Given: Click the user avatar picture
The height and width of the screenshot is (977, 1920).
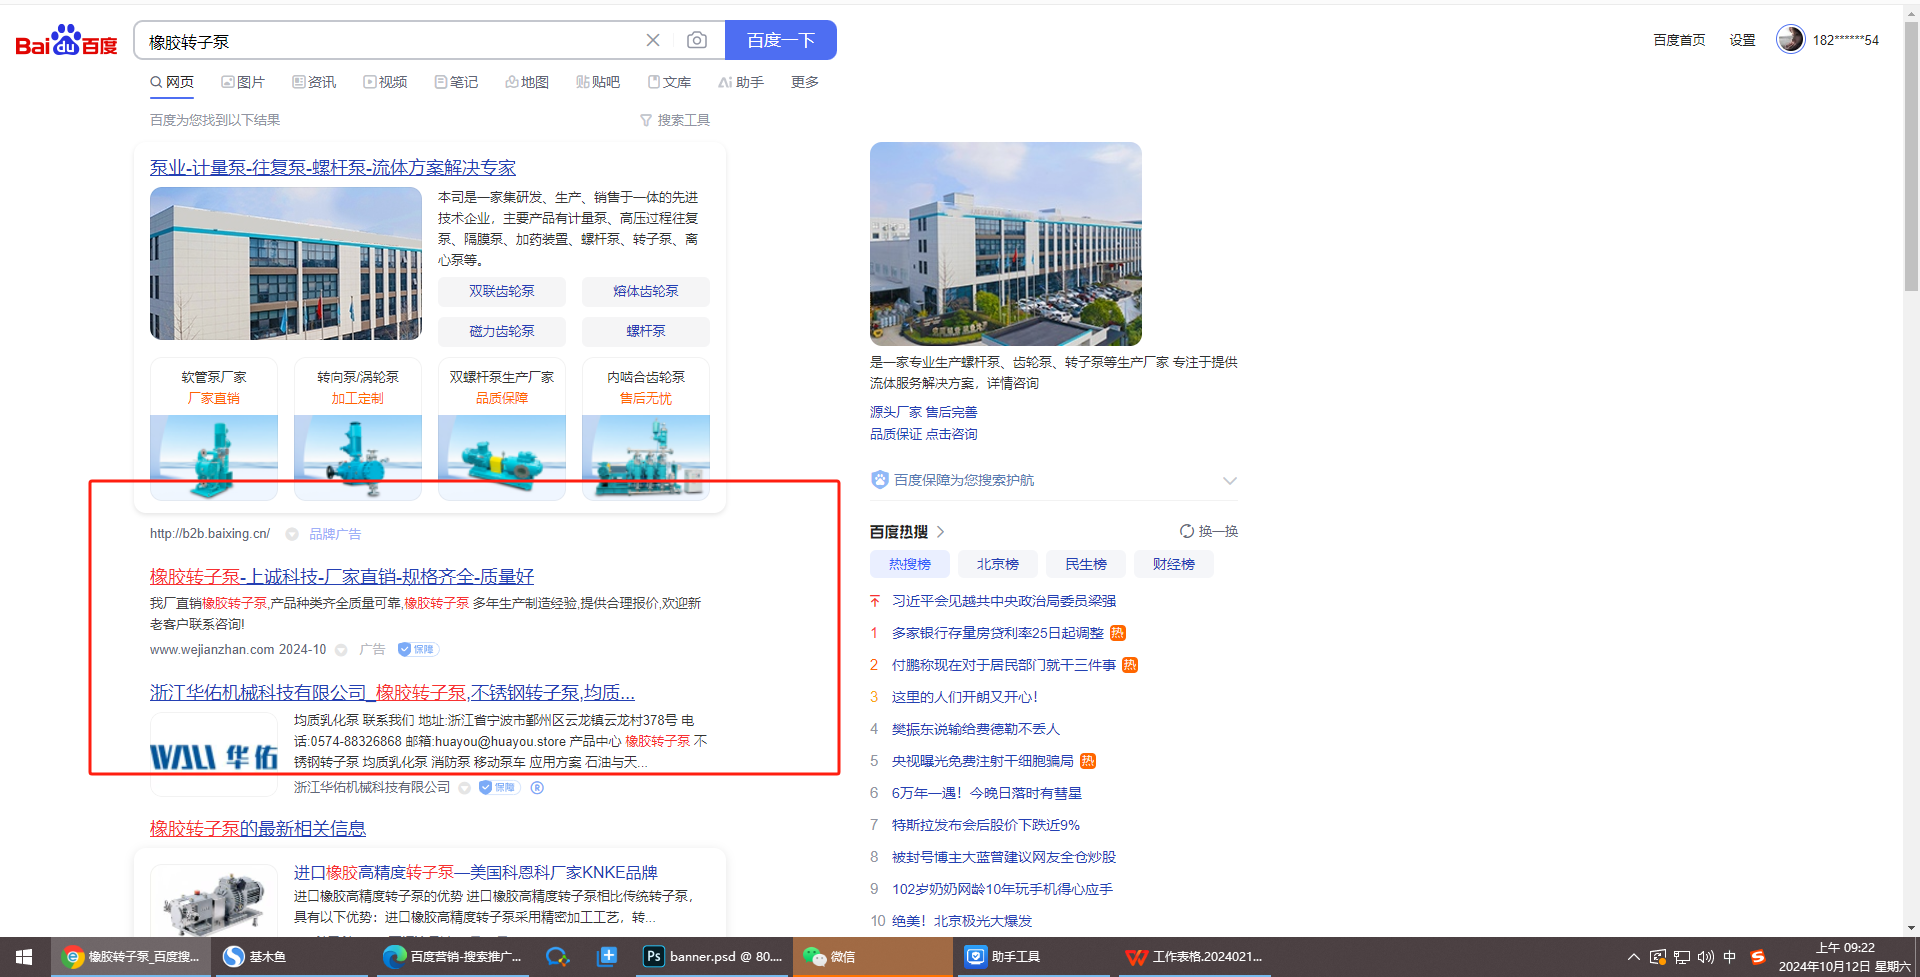Looking at the screenshot, I should (1790, 39).
